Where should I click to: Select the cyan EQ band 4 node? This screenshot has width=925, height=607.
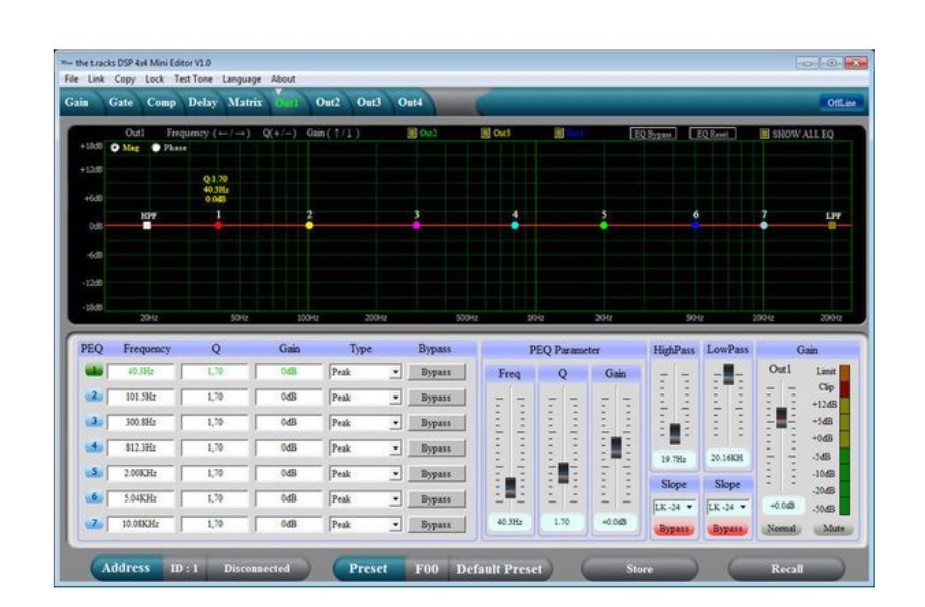(515, 226)
